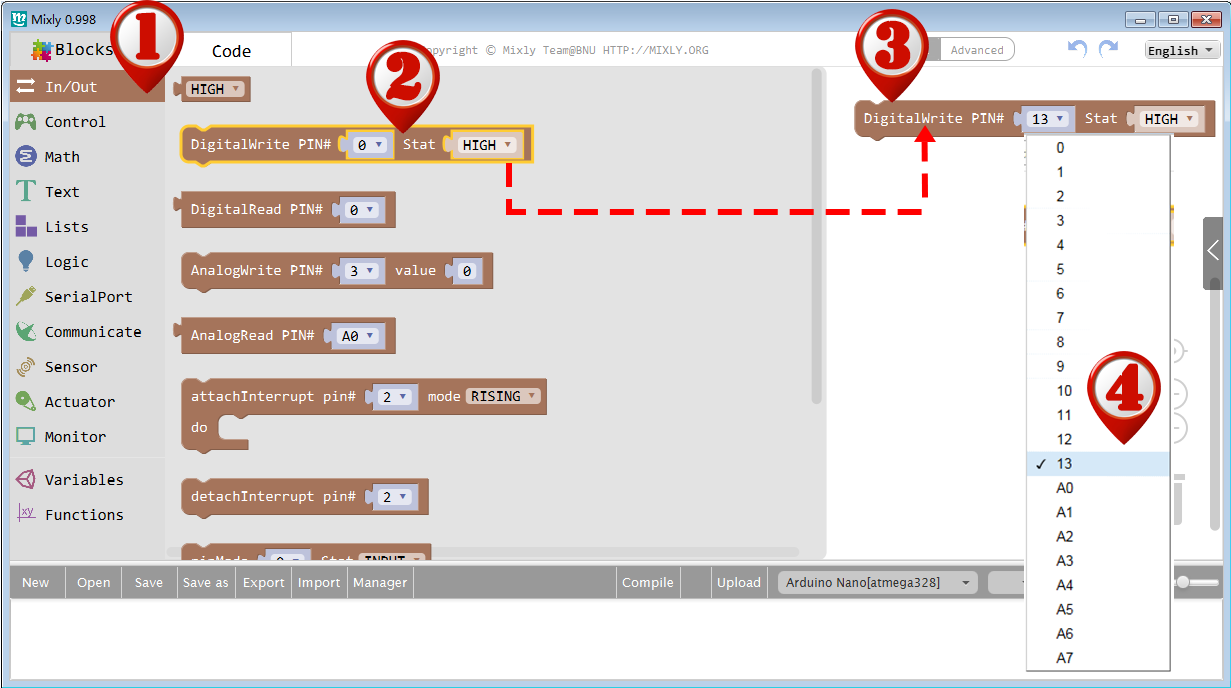Click the Undo arrow icon
The width and height of the screenshot is (1231, 688).
coord(1077,49)
